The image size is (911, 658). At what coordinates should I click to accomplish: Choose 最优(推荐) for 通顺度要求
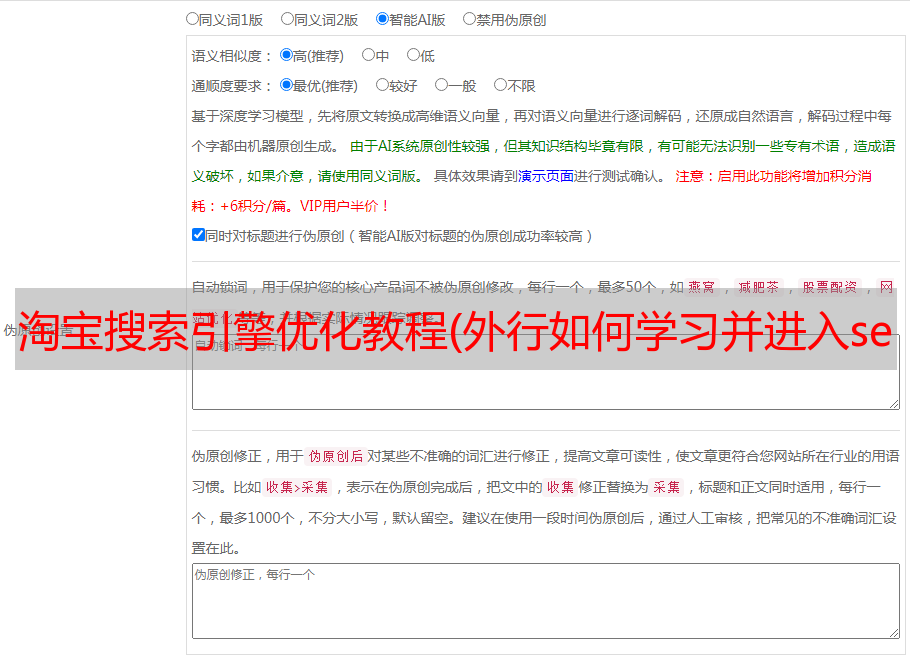point(286,85)
